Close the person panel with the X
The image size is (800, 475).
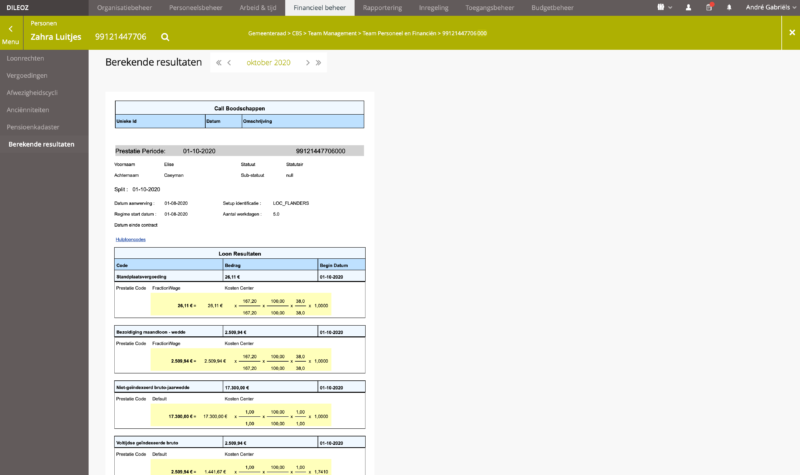tap(791, 33)
